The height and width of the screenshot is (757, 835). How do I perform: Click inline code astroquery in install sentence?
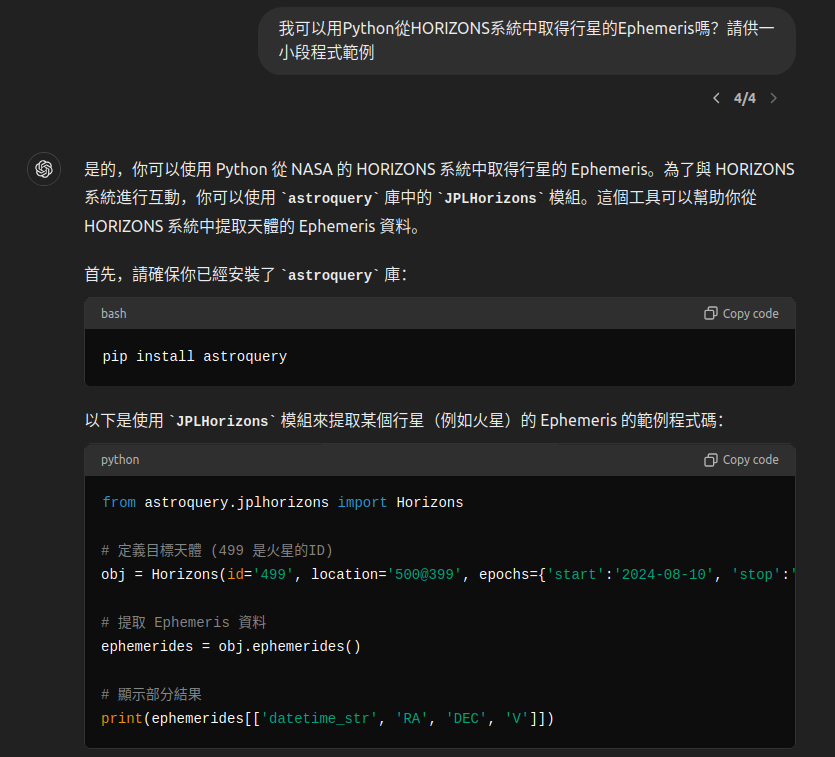pos(330,275)
